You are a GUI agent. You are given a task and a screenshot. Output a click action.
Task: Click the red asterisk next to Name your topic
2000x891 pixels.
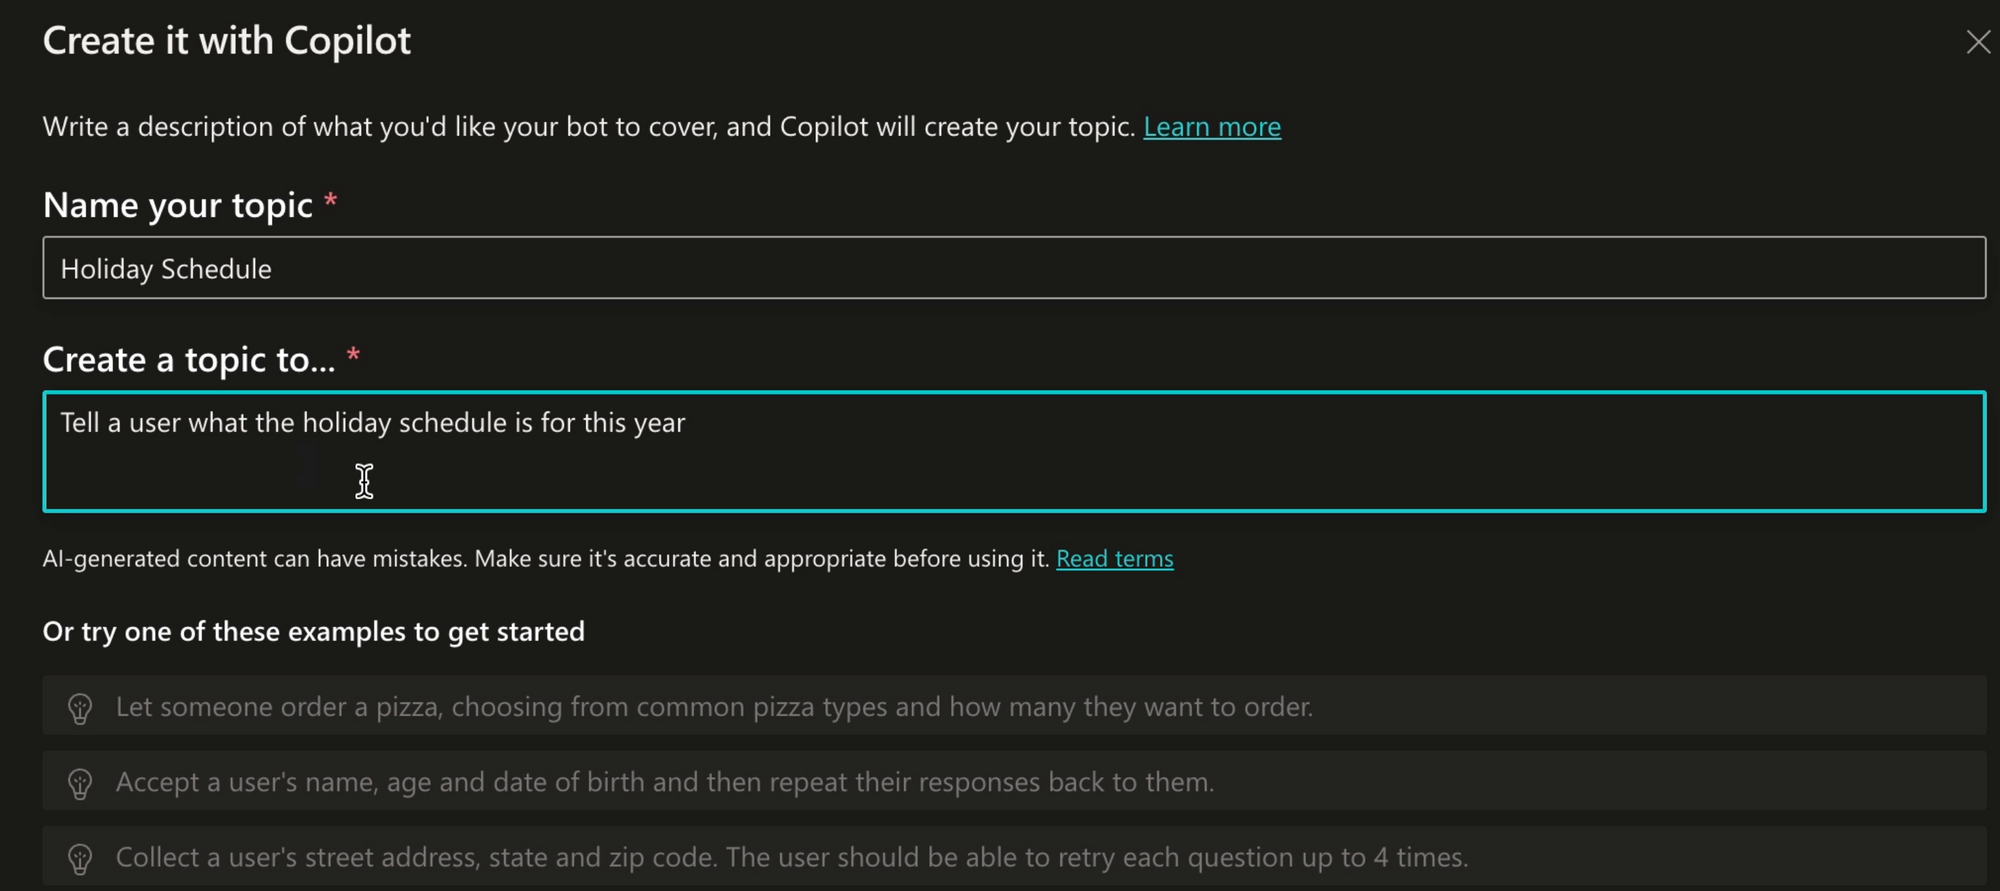(x=331, y=201)
